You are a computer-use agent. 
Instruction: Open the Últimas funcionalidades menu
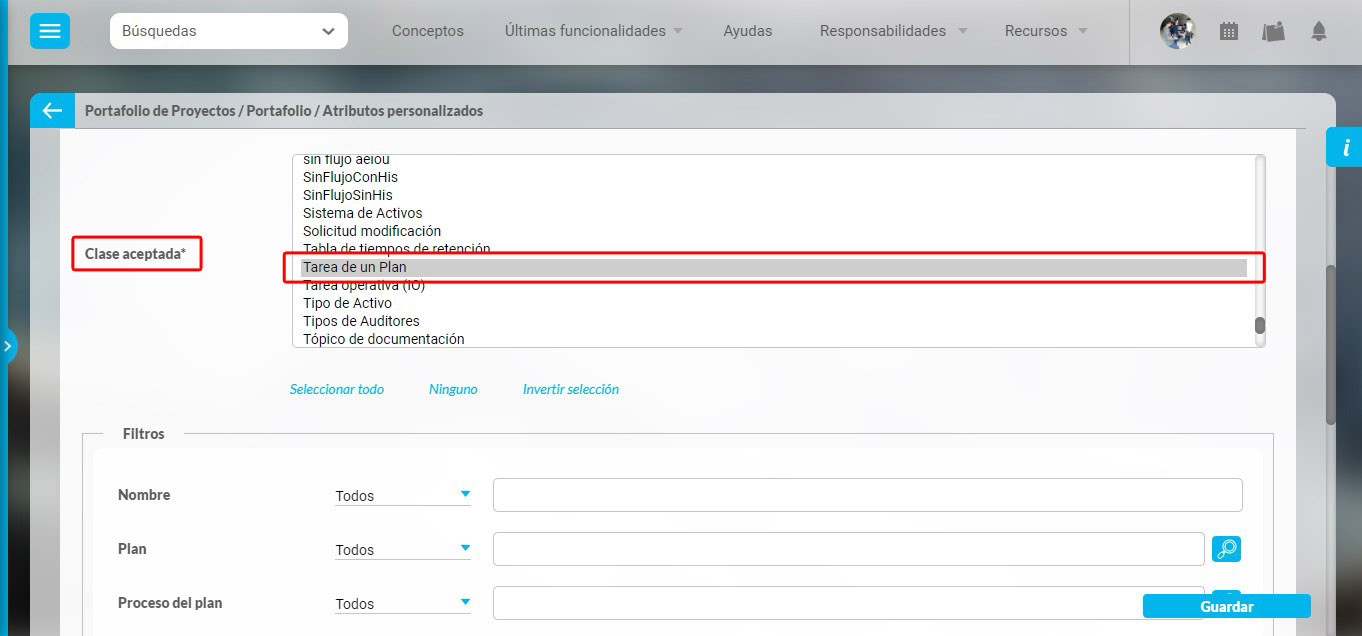click(593, 31)
